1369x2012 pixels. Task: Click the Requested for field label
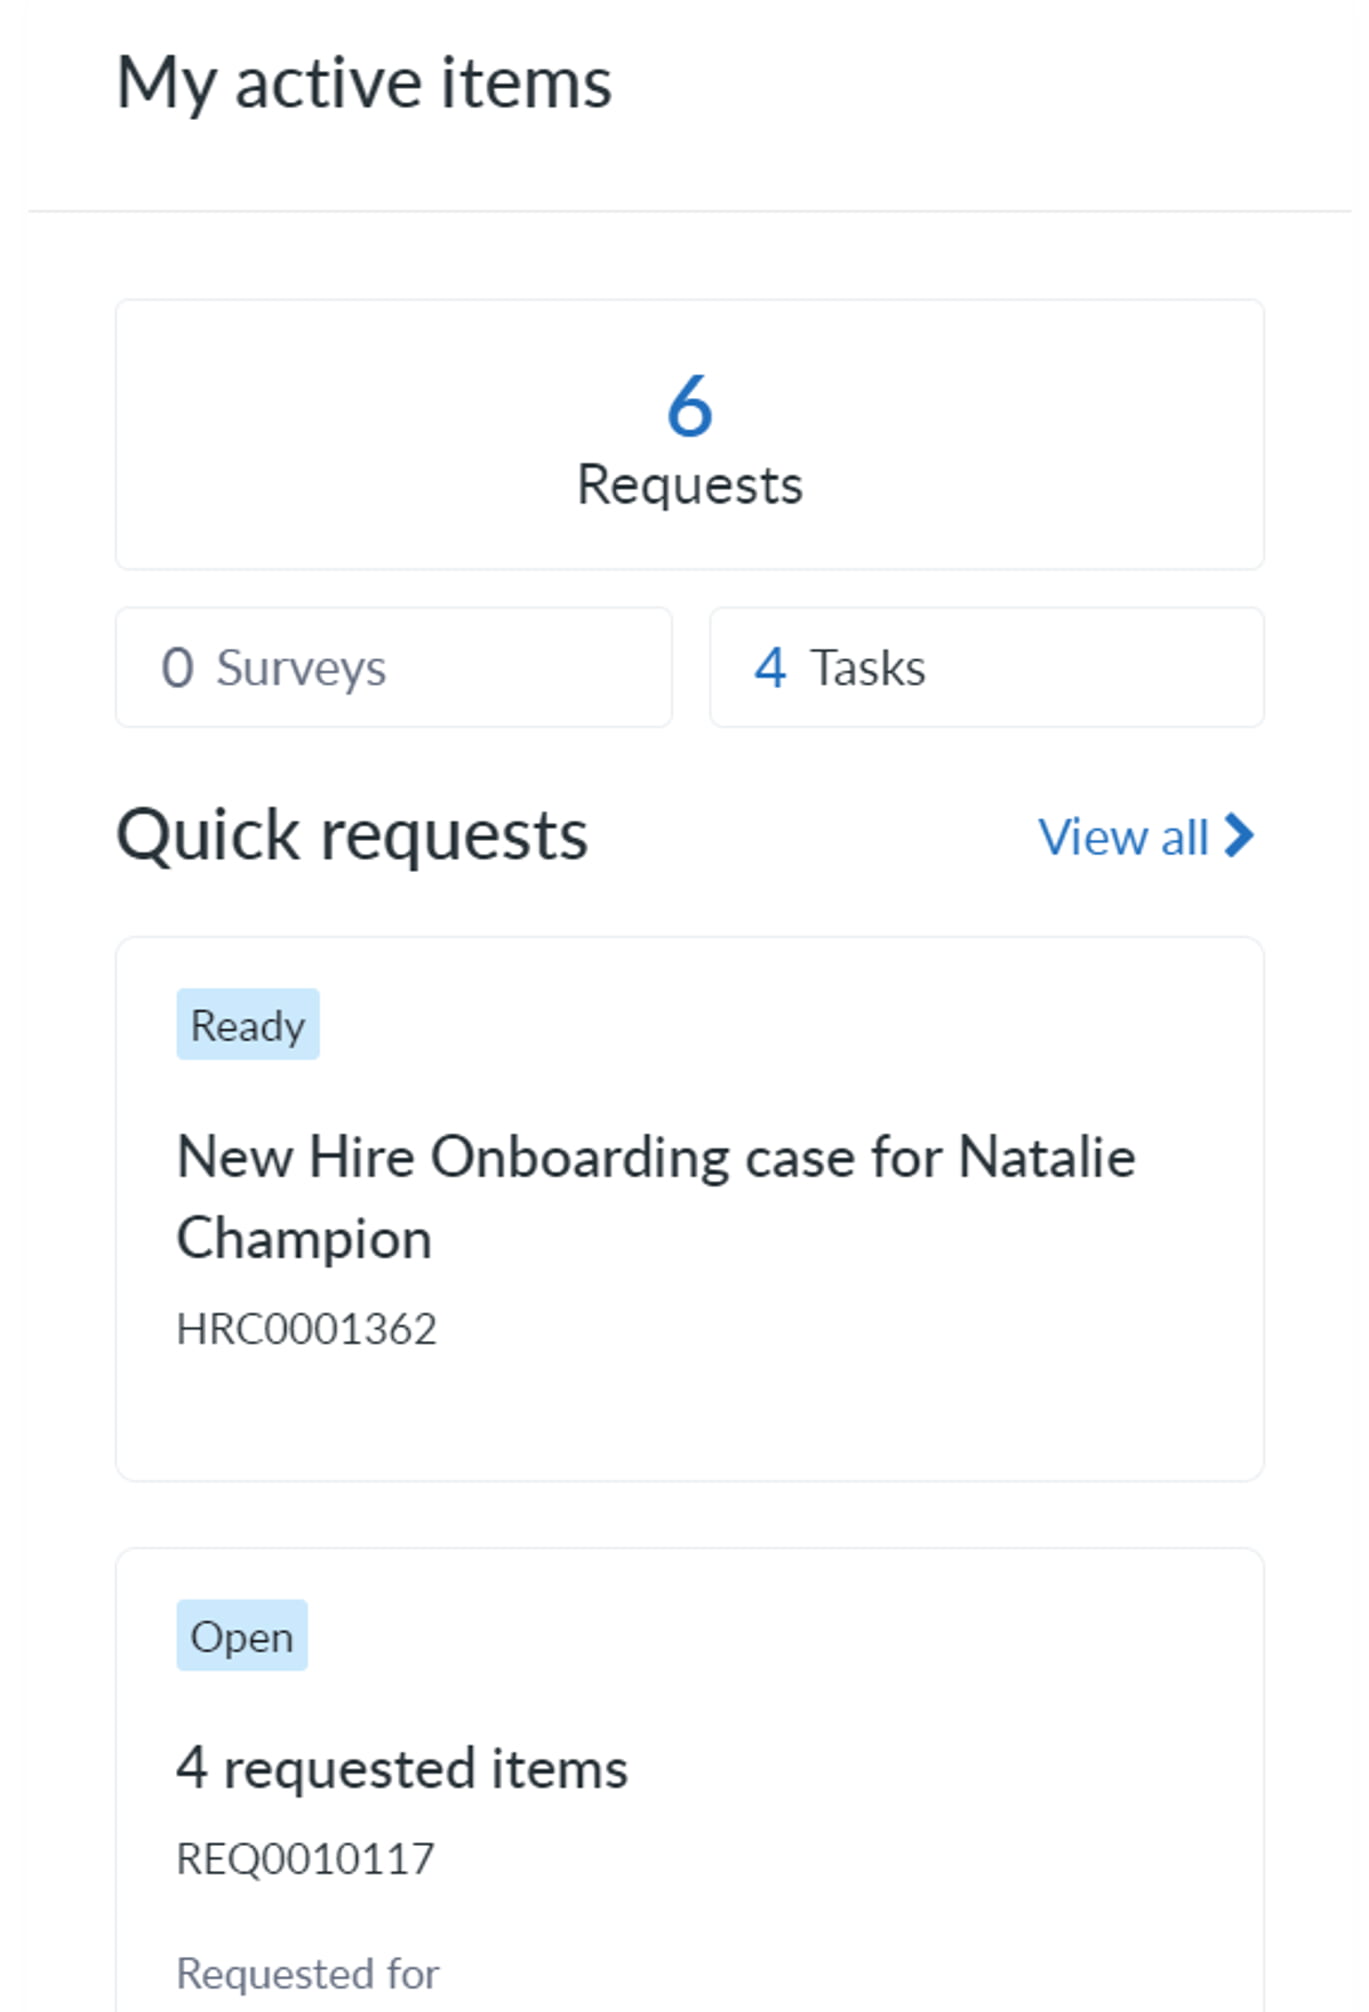(307, 1974)
